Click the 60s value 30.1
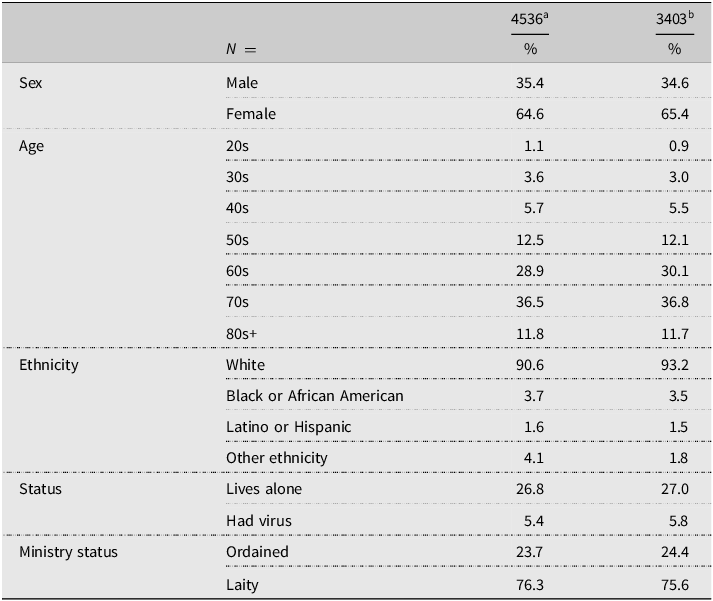The width and height of the screenshot is (713, 601). [x=675, y=271]
